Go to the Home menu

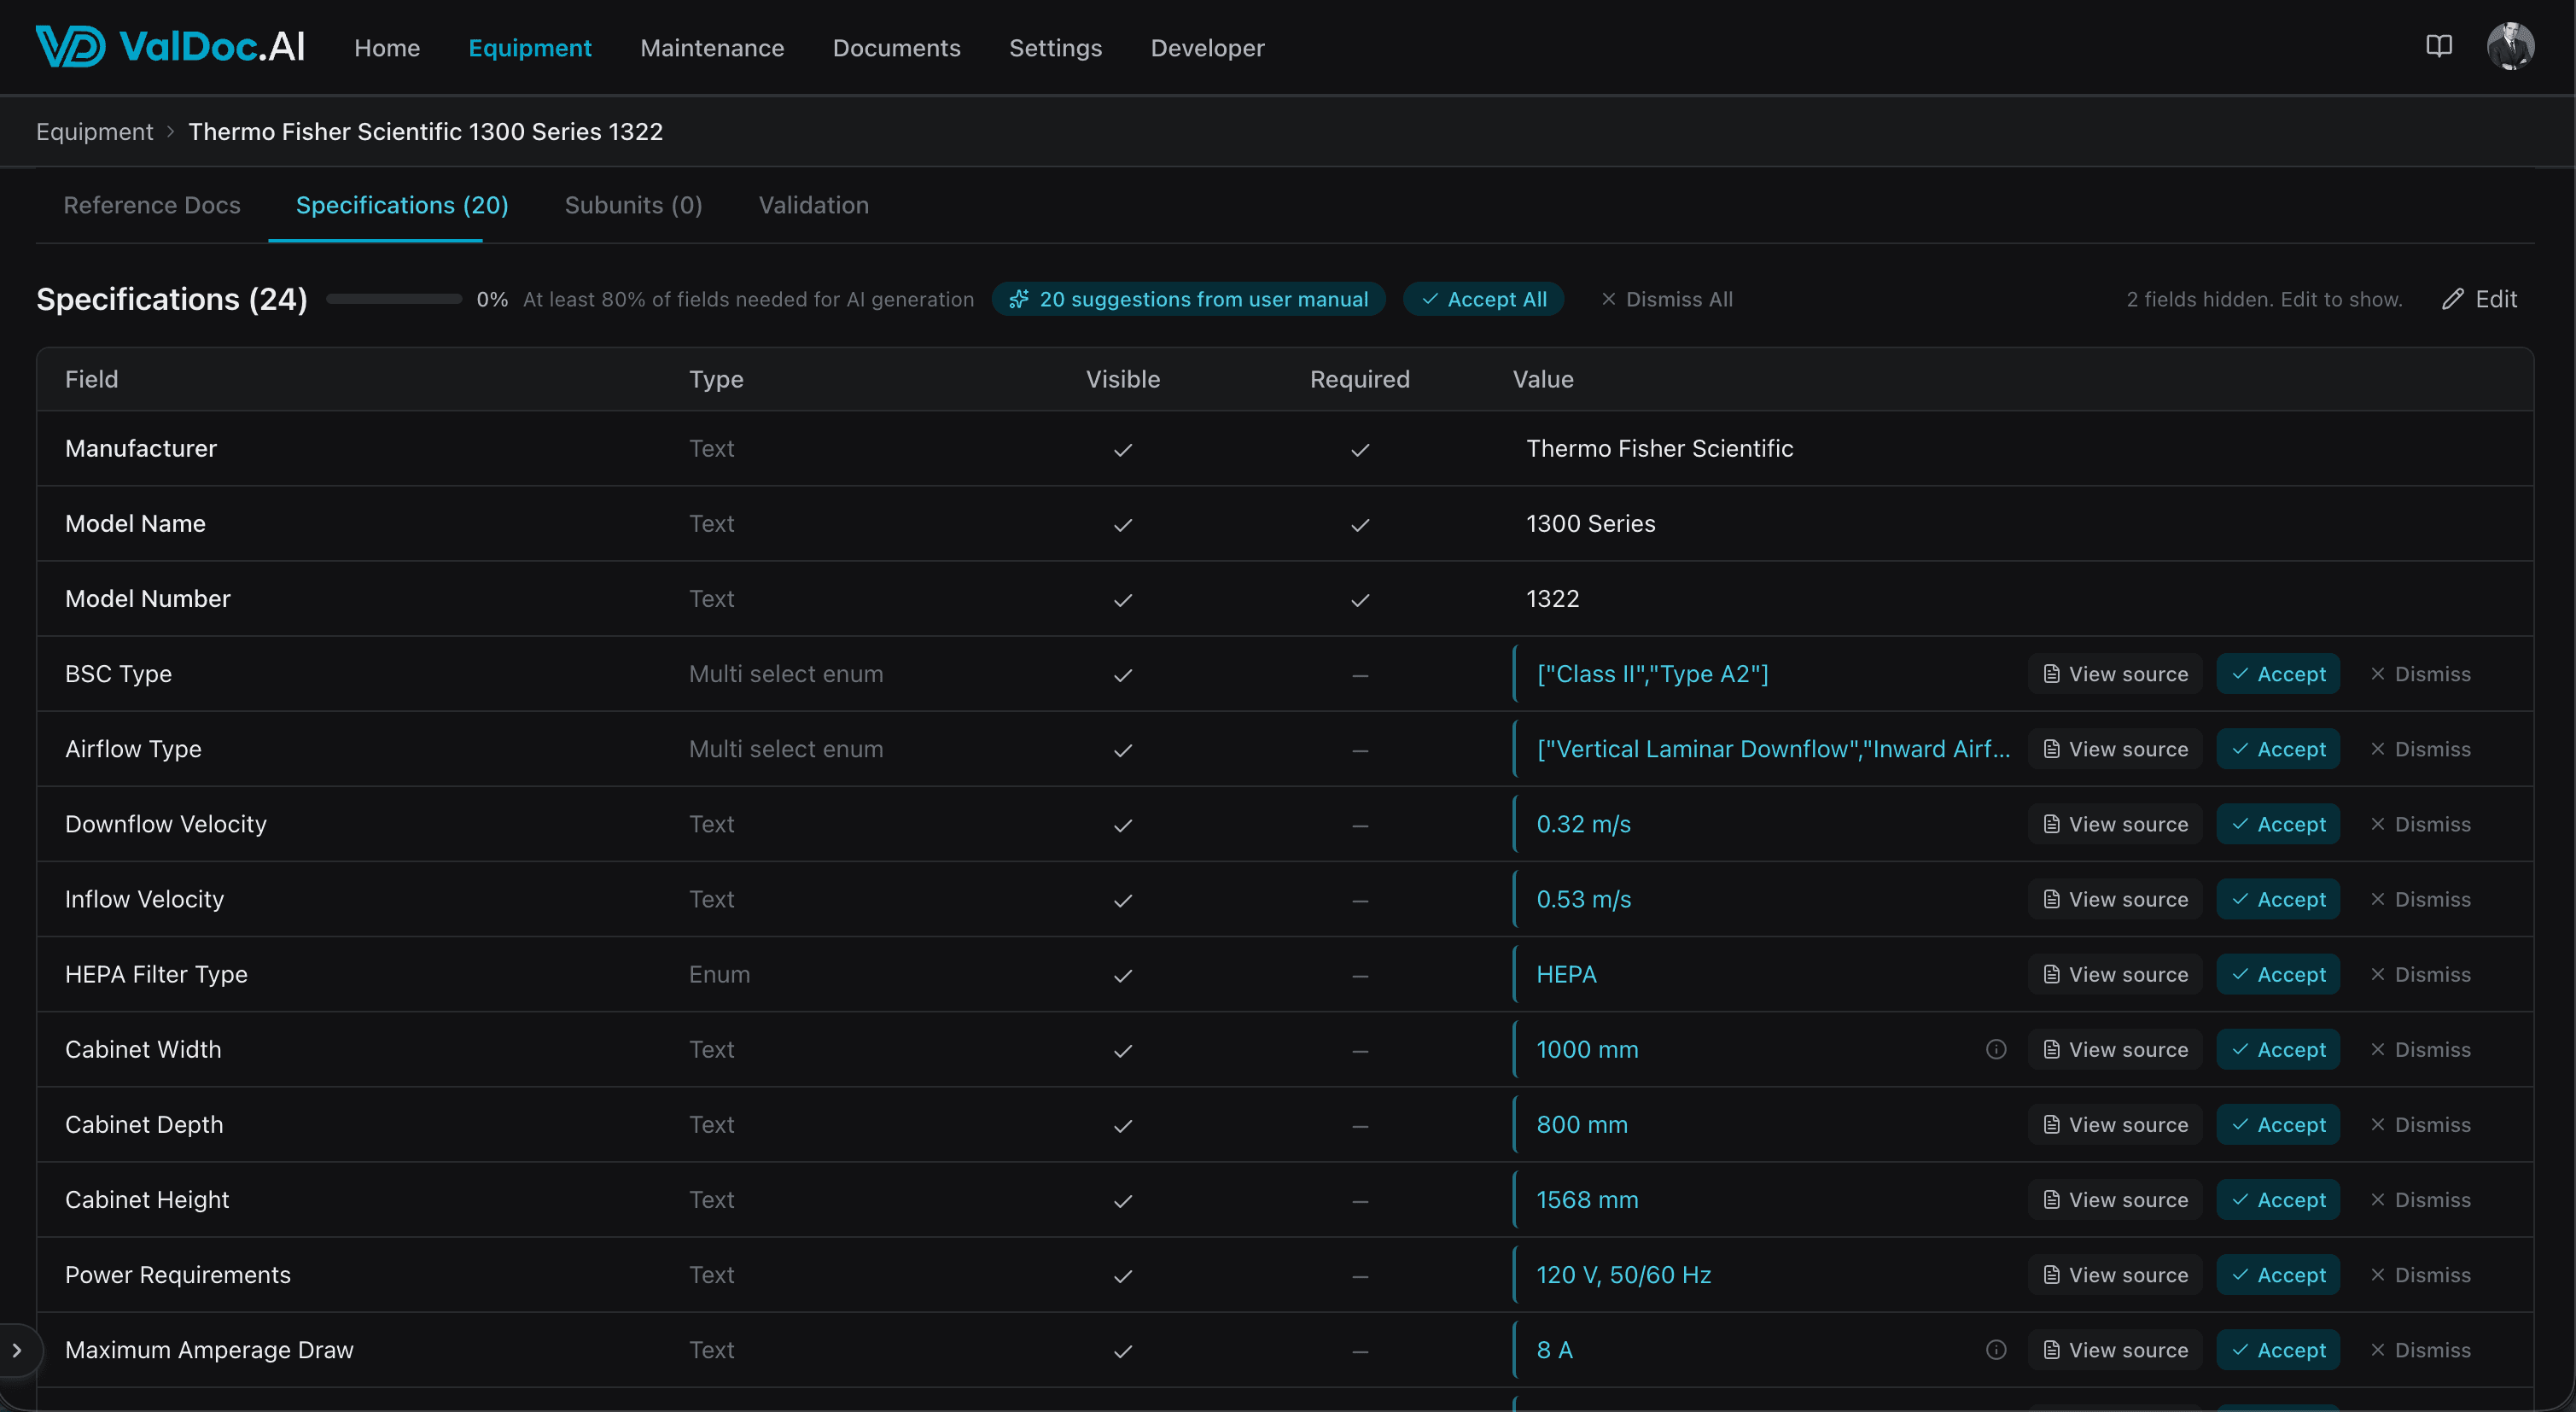(x=387, y=47)
